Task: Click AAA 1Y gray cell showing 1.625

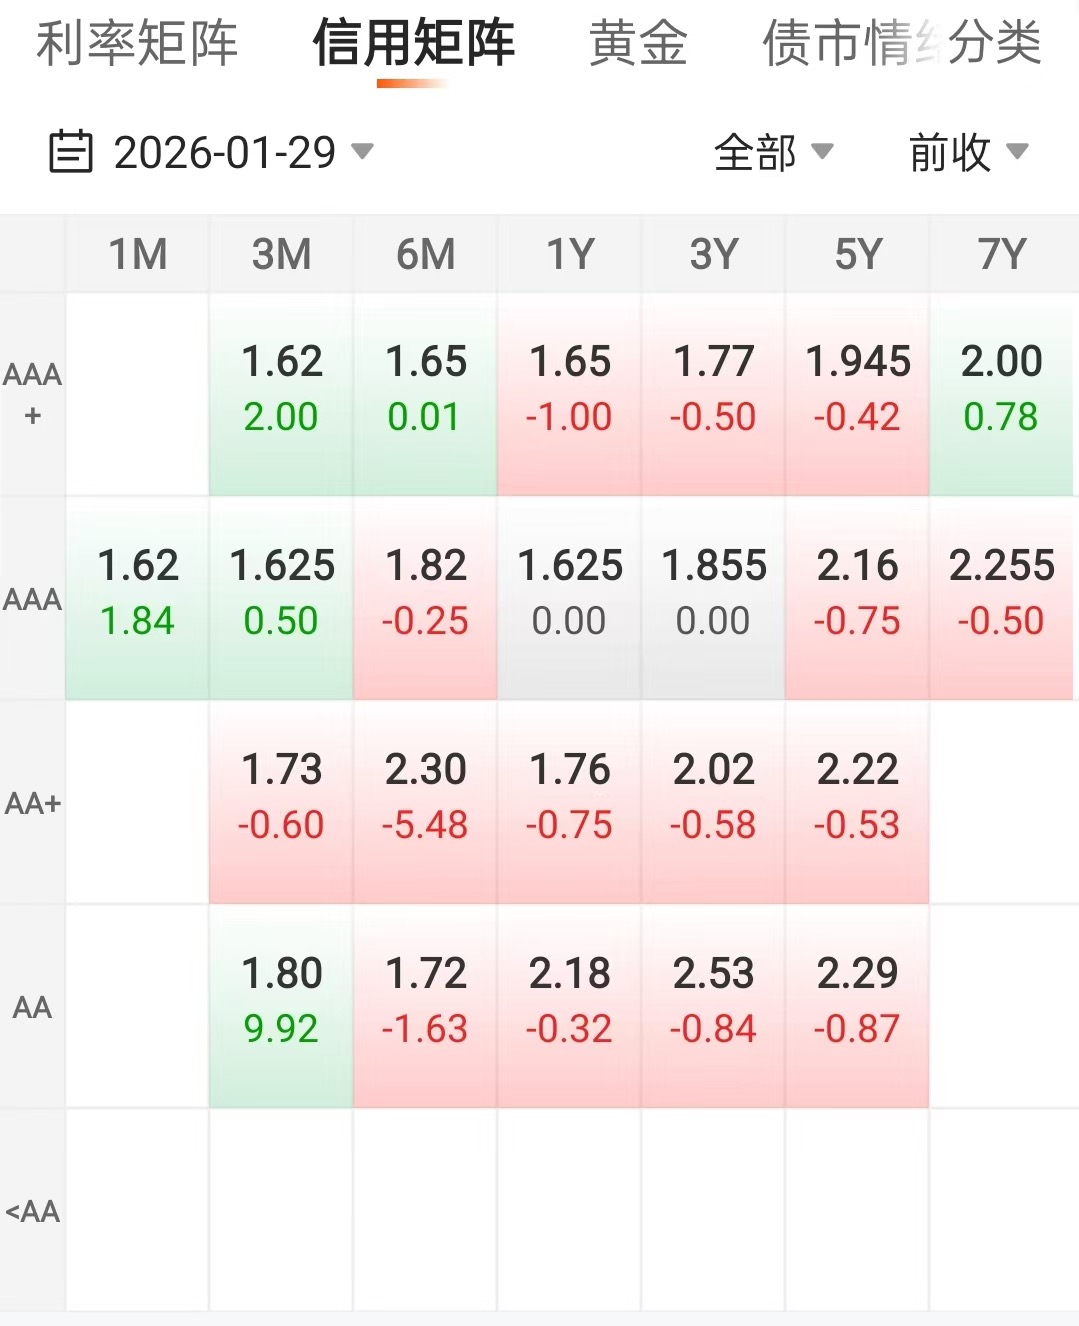Action: [570, 593]
